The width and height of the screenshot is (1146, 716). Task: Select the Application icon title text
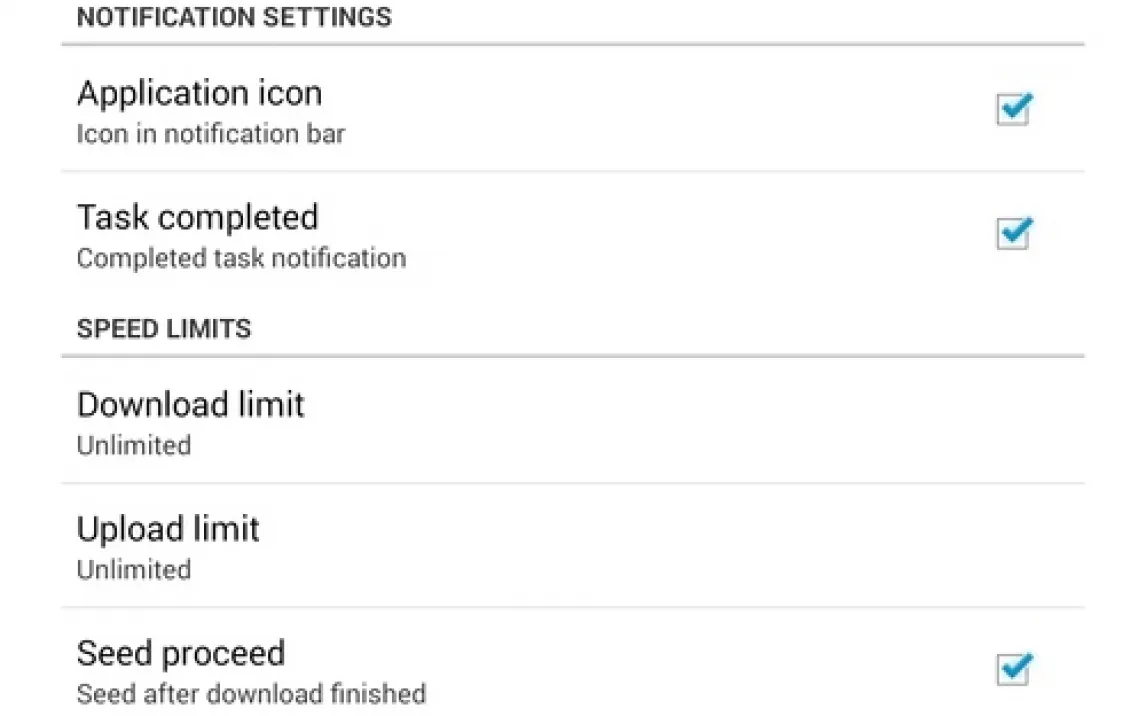click(x=199, y=93)
